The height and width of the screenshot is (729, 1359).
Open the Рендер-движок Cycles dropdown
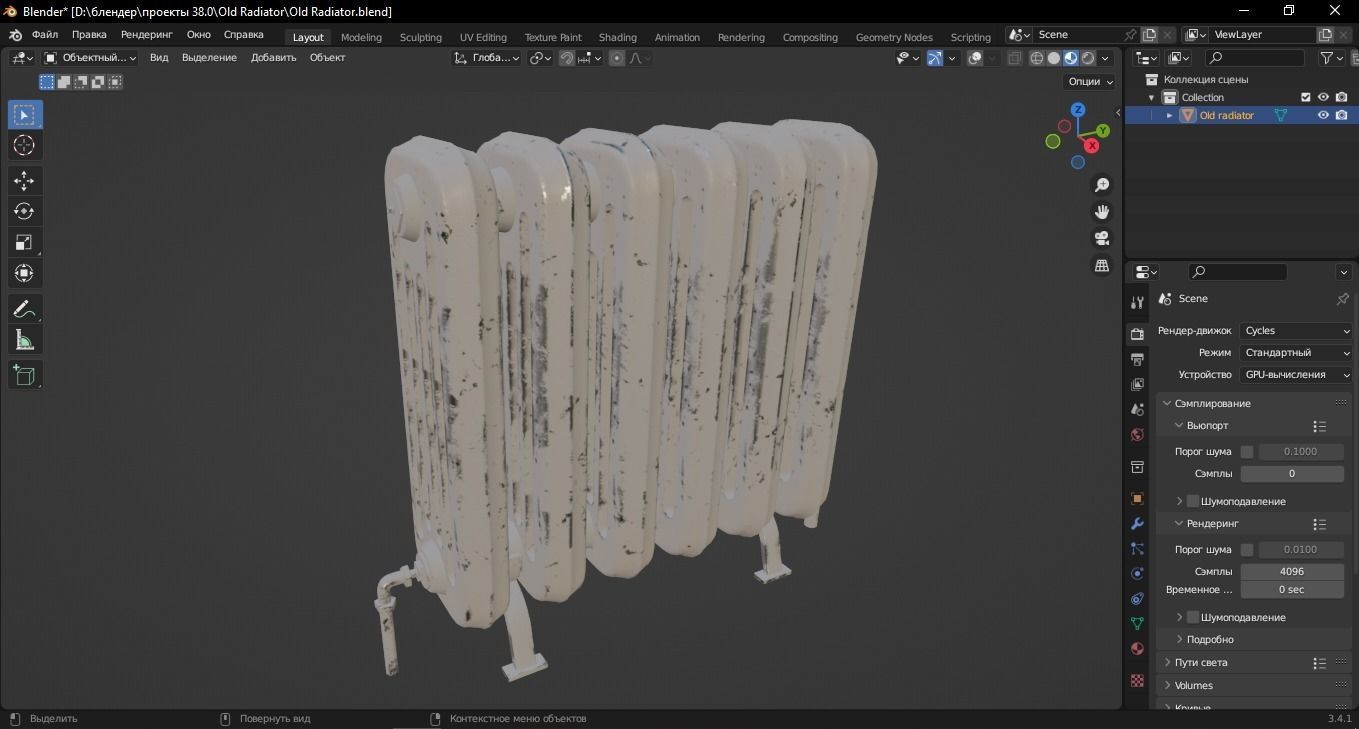(1296, 331)
